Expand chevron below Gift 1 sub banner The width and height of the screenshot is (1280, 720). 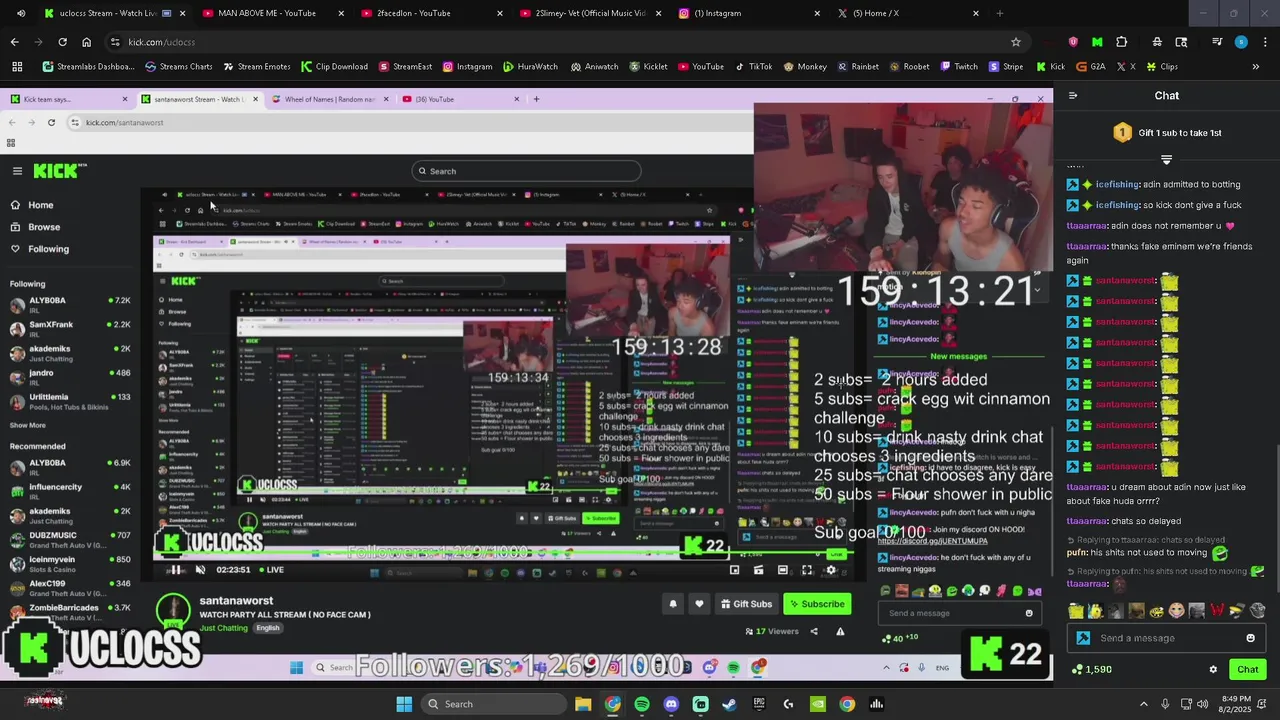[1166, 160]
